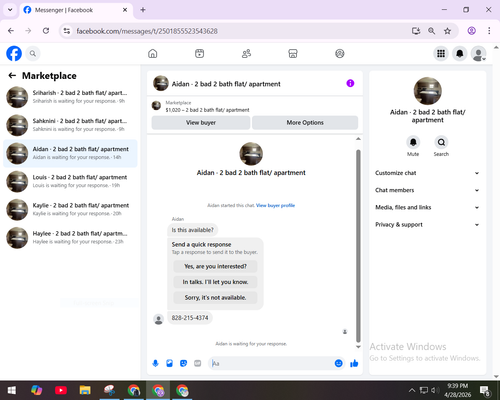Attach a file using the image icon
This screenshot has width=500, height=400.
(169, 363)
